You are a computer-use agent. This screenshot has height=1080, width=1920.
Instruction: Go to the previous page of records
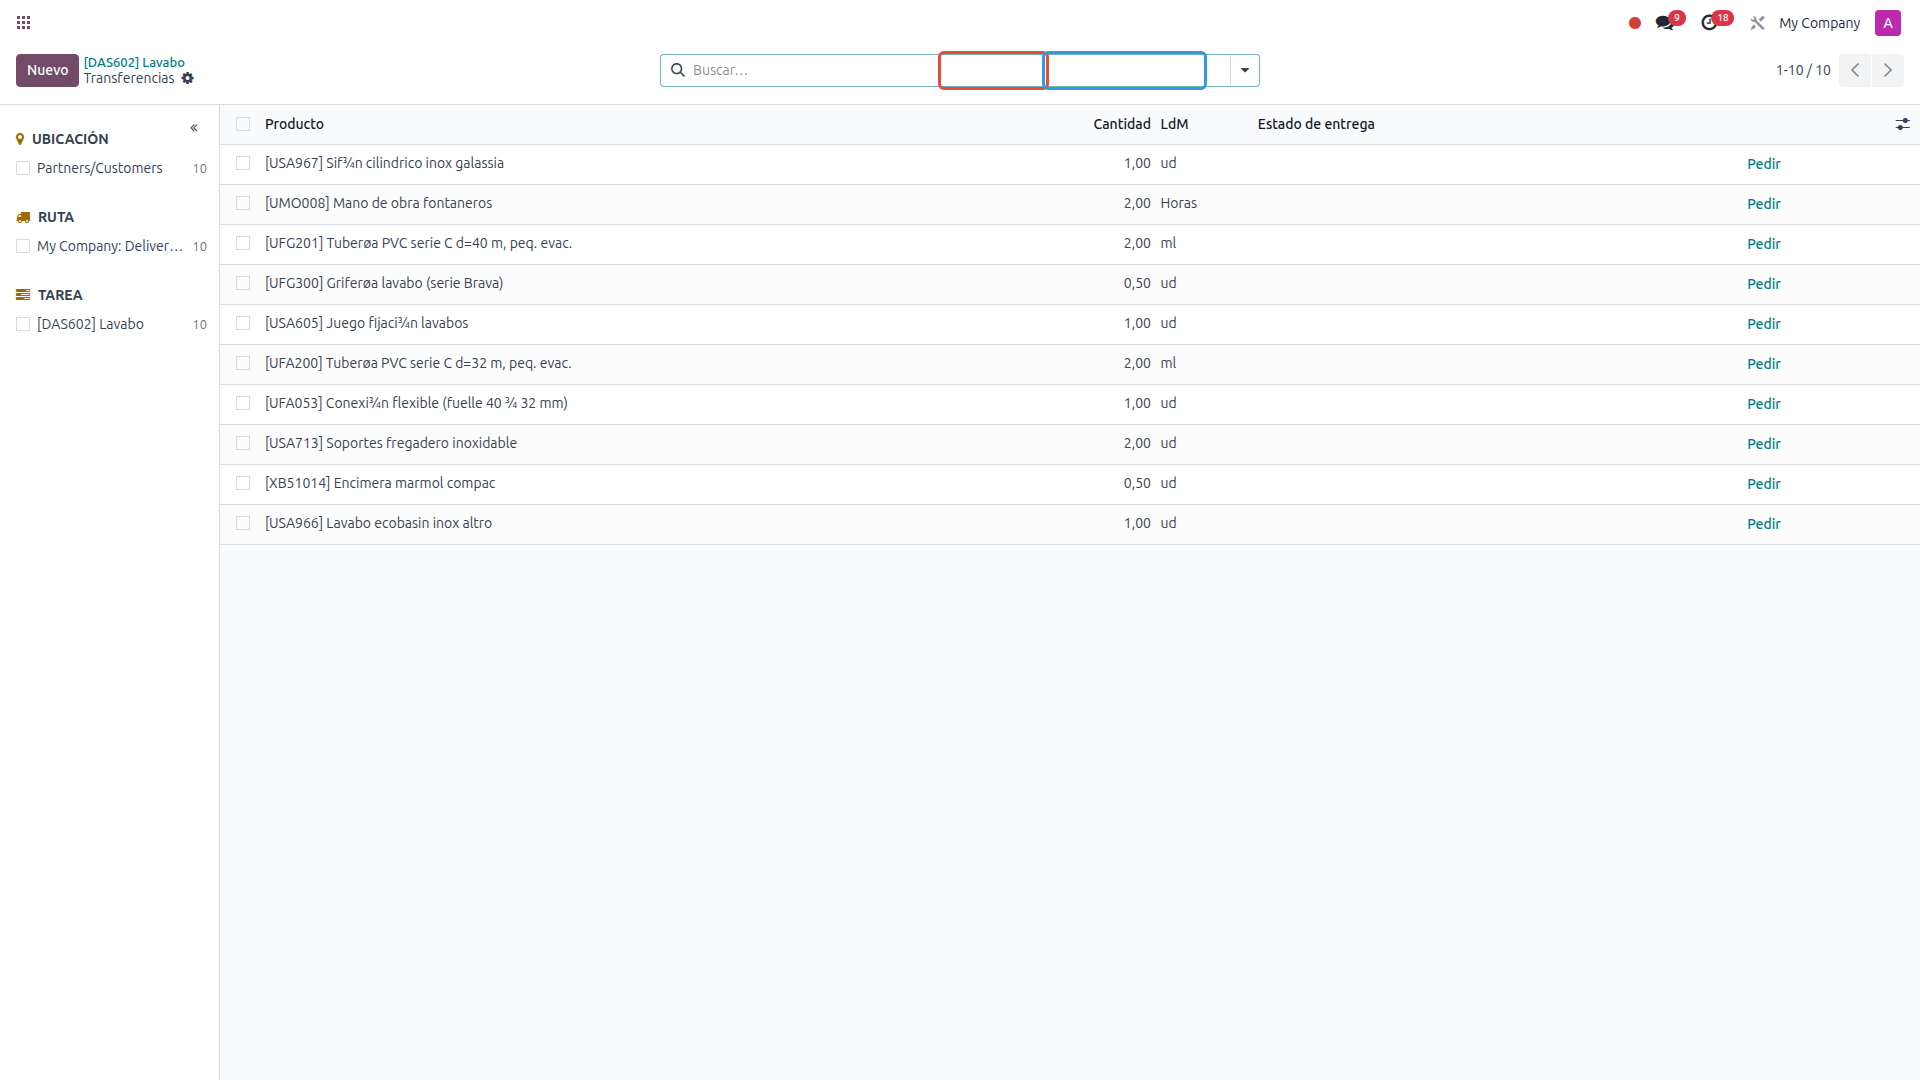click(1855, 70)
